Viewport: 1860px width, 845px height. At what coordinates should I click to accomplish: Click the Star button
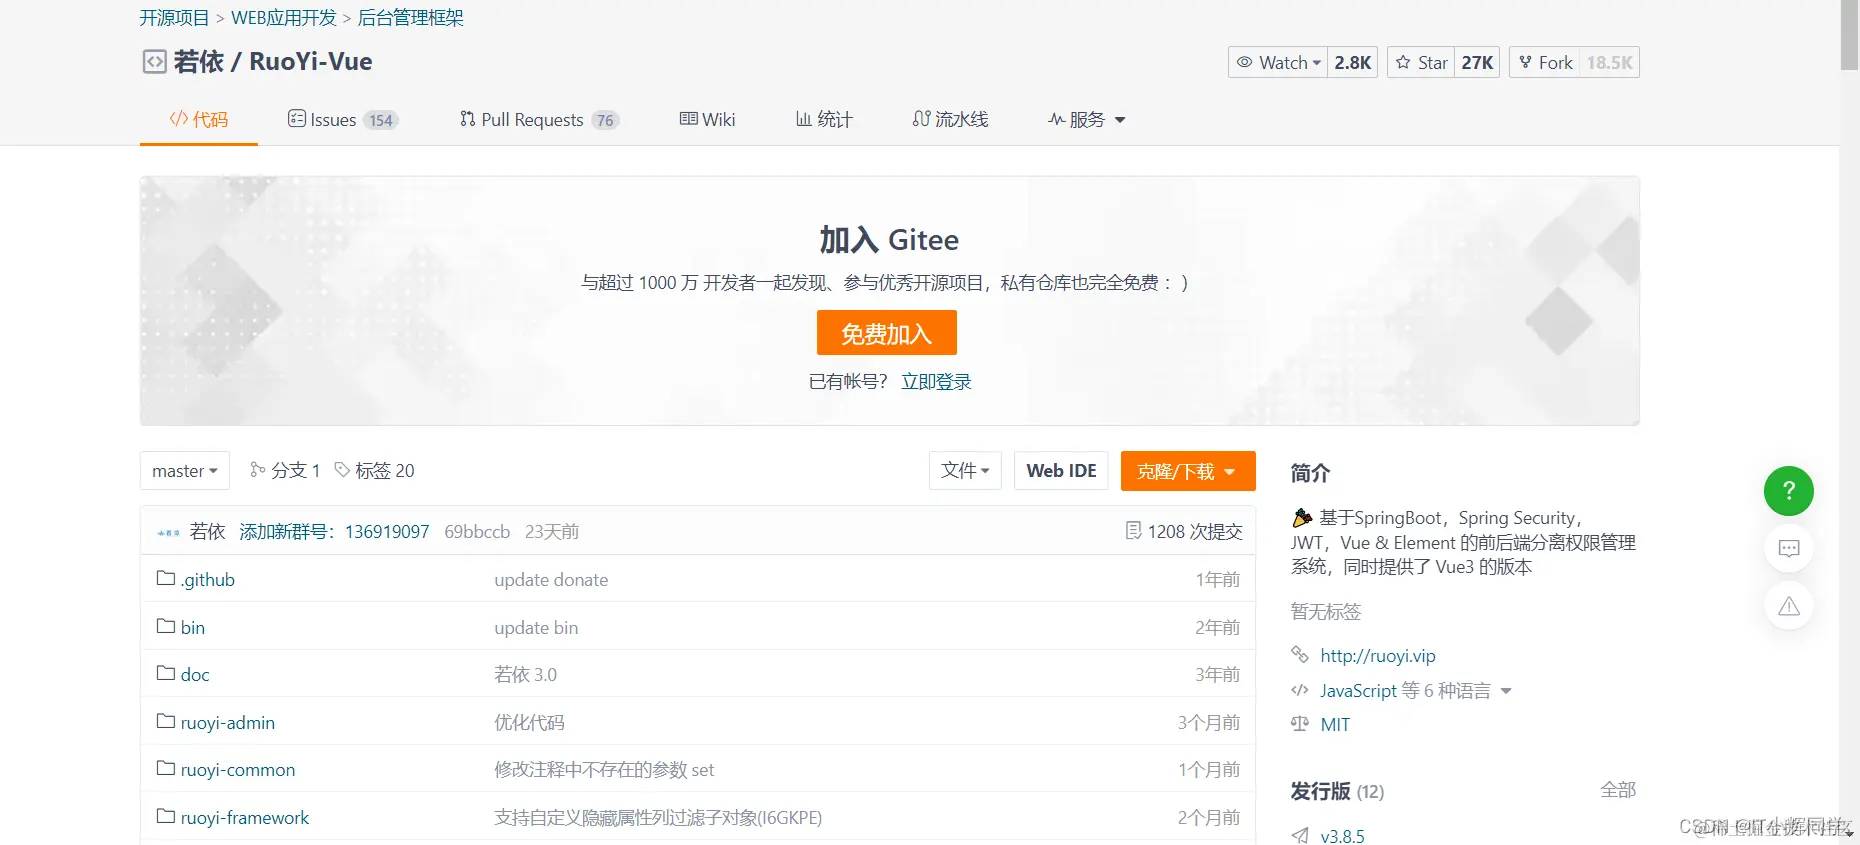[1421, 62]
